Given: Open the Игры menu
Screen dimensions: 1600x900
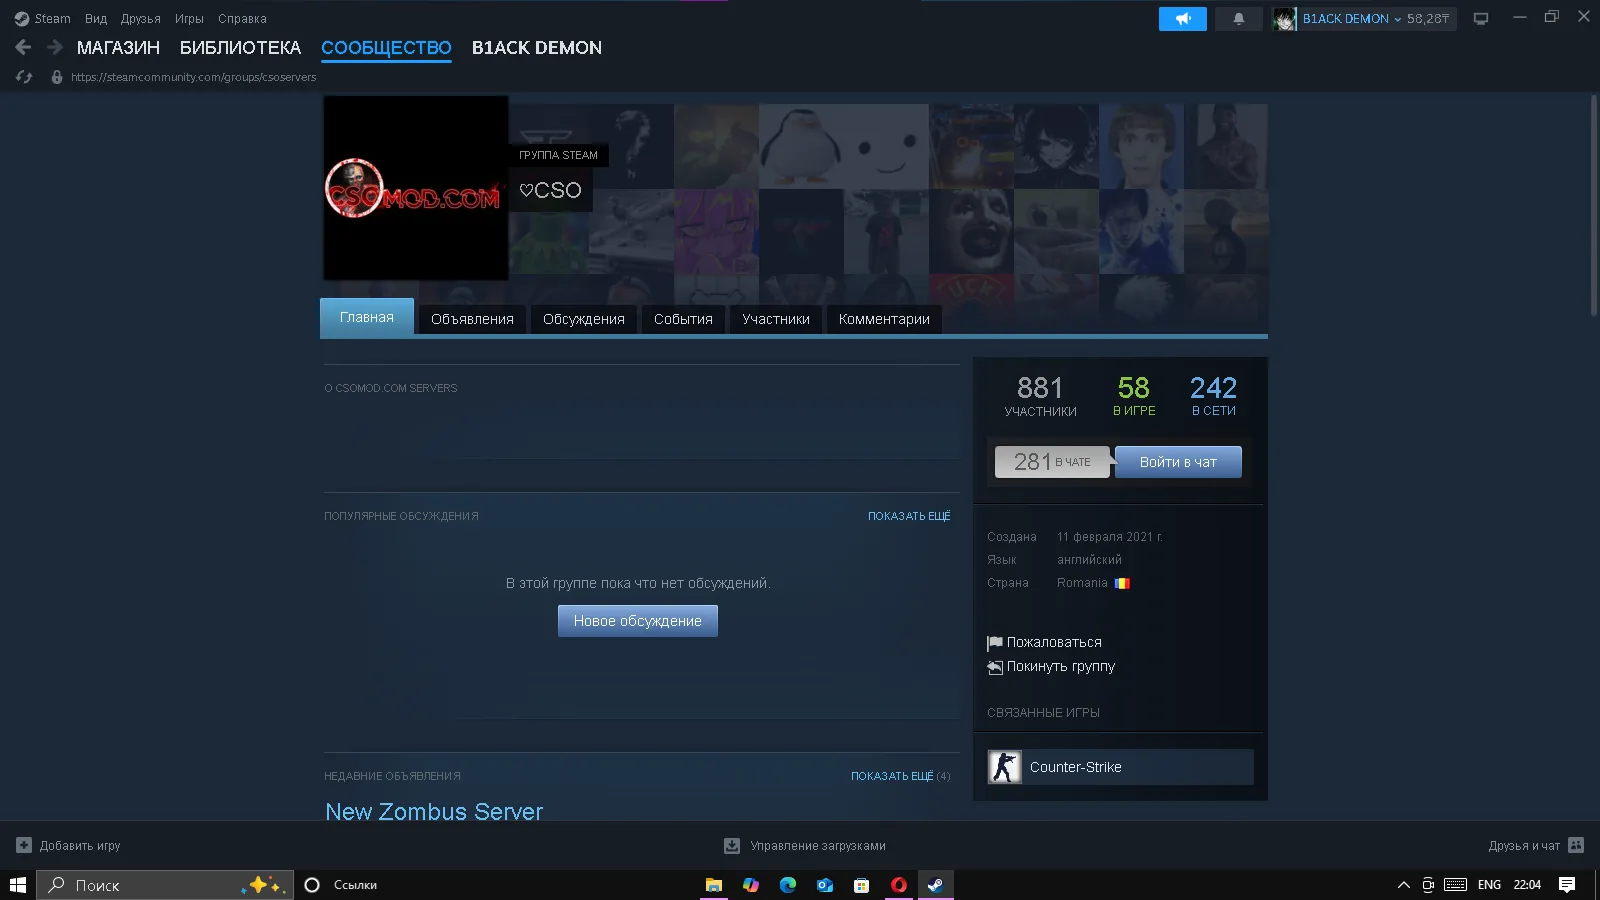Looking at the screenshot, I should (x=189, y=19).
